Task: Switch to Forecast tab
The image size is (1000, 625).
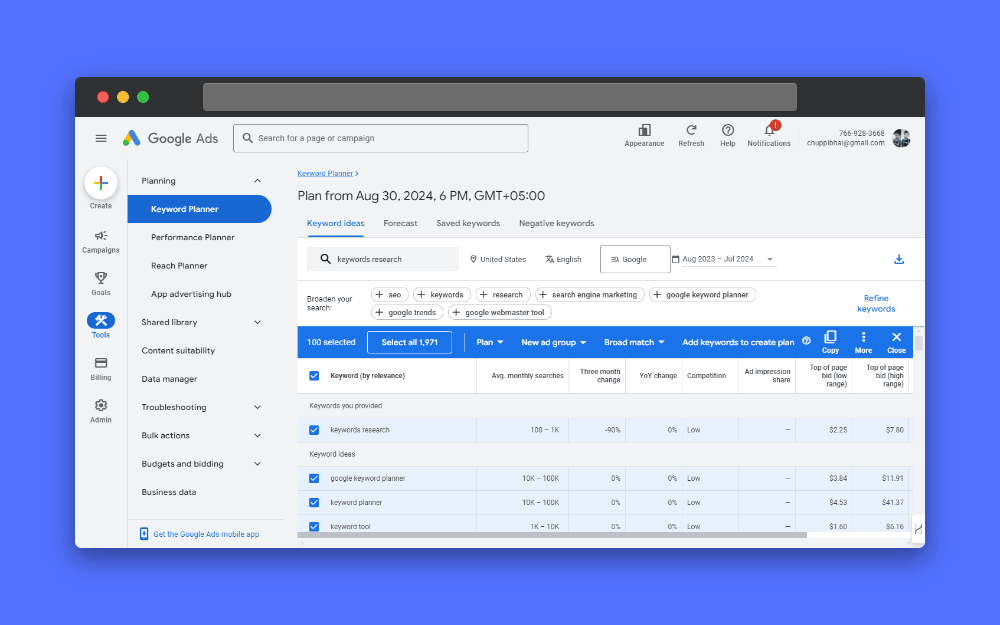Action: click(400, 223)
